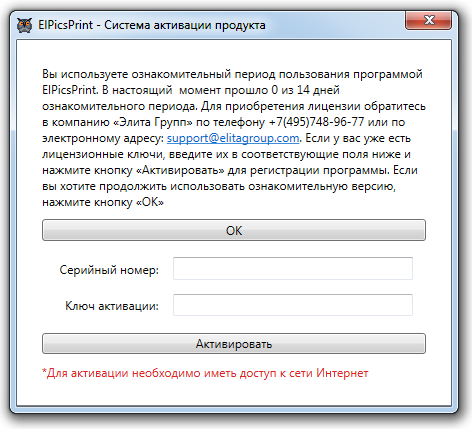Click the phone number +7(495)748-96-77 text
Screen dimensions: 472x429
click(x=316, y=122)
